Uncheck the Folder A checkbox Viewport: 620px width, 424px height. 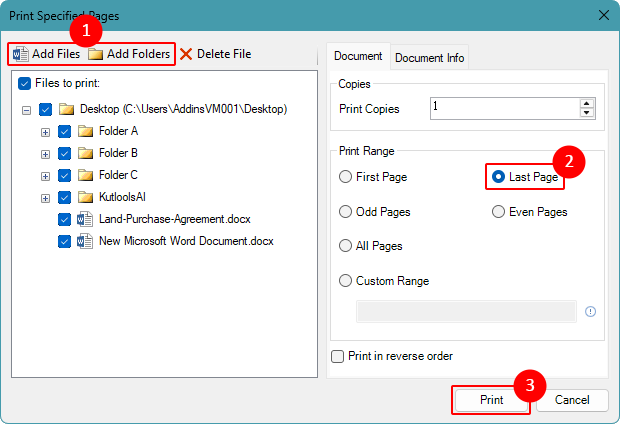(64, 131)
